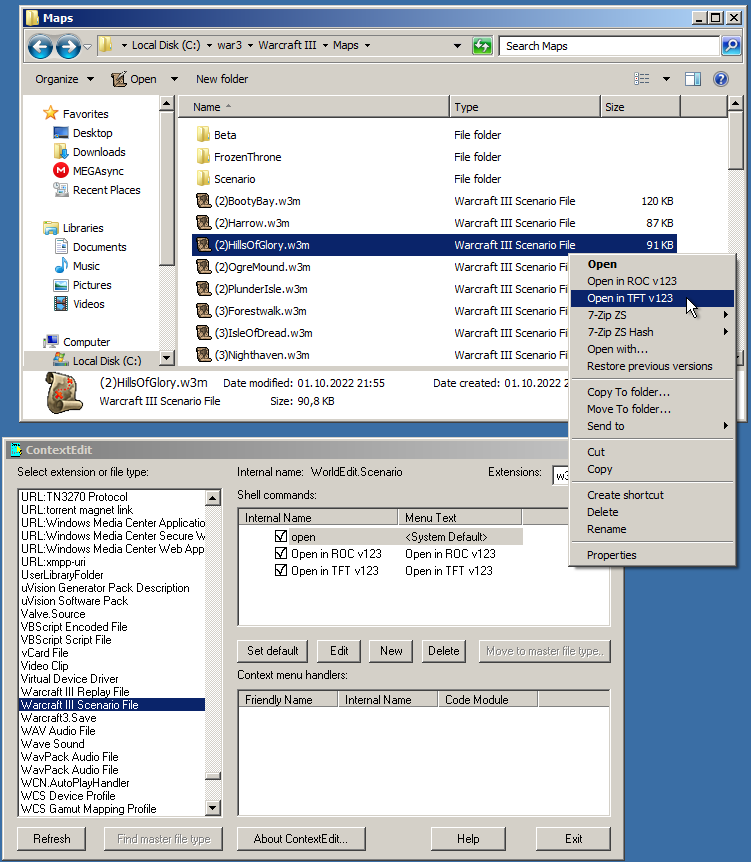Expand the Organize dropdown menu
This screenshot has height=862, width=751.
point(64,79)
